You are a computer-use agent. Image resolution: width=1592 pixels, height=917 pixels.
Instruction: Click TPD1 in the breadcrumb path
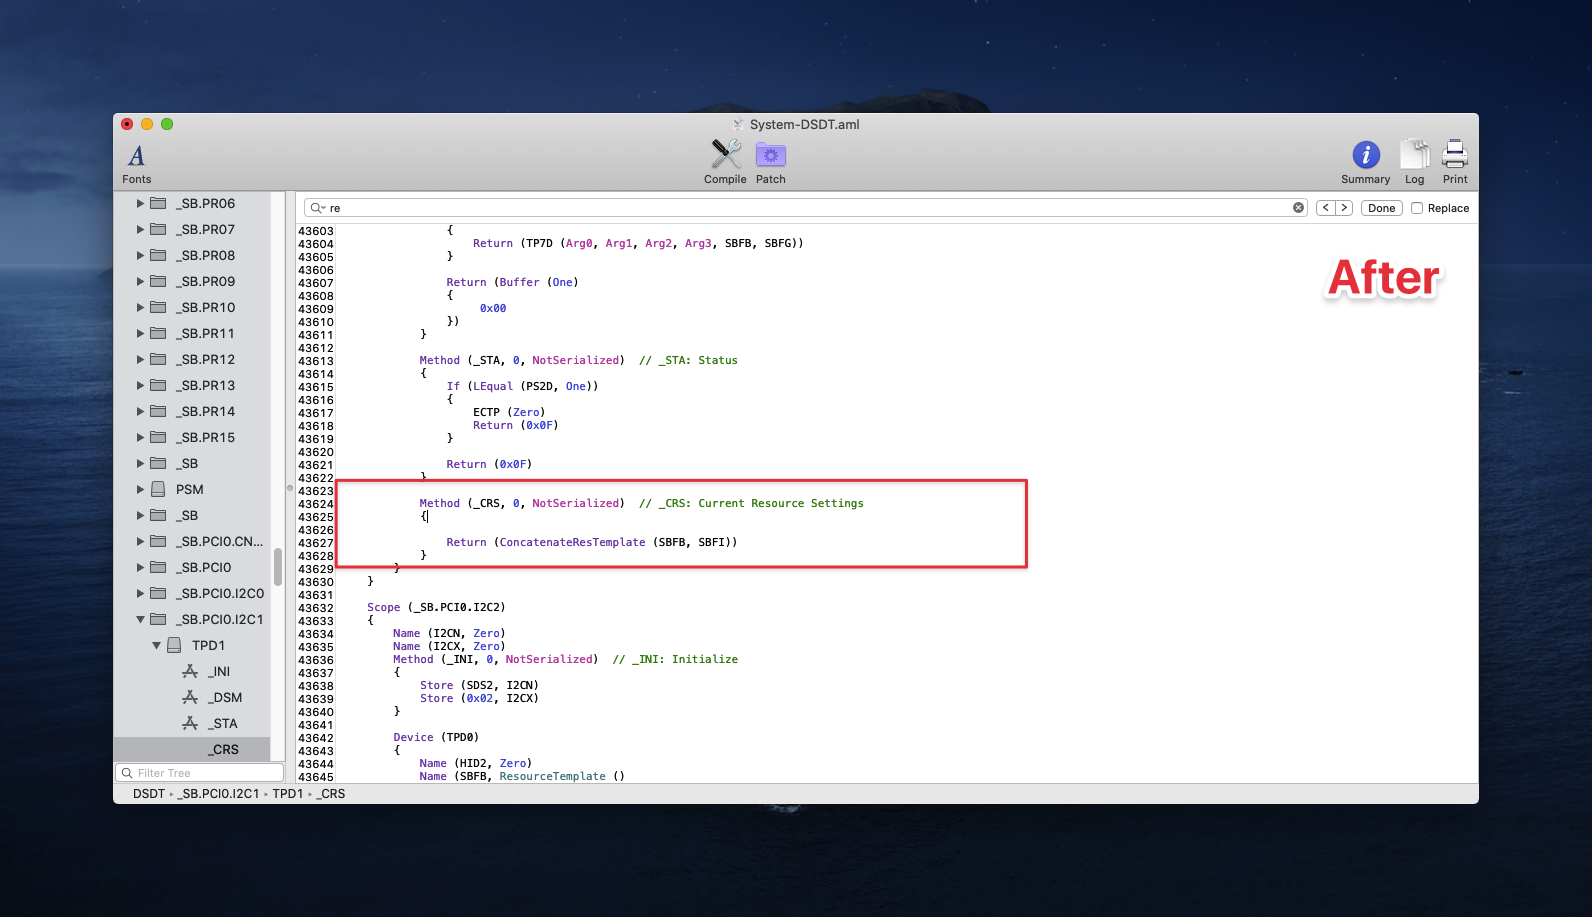coord(287,794)
